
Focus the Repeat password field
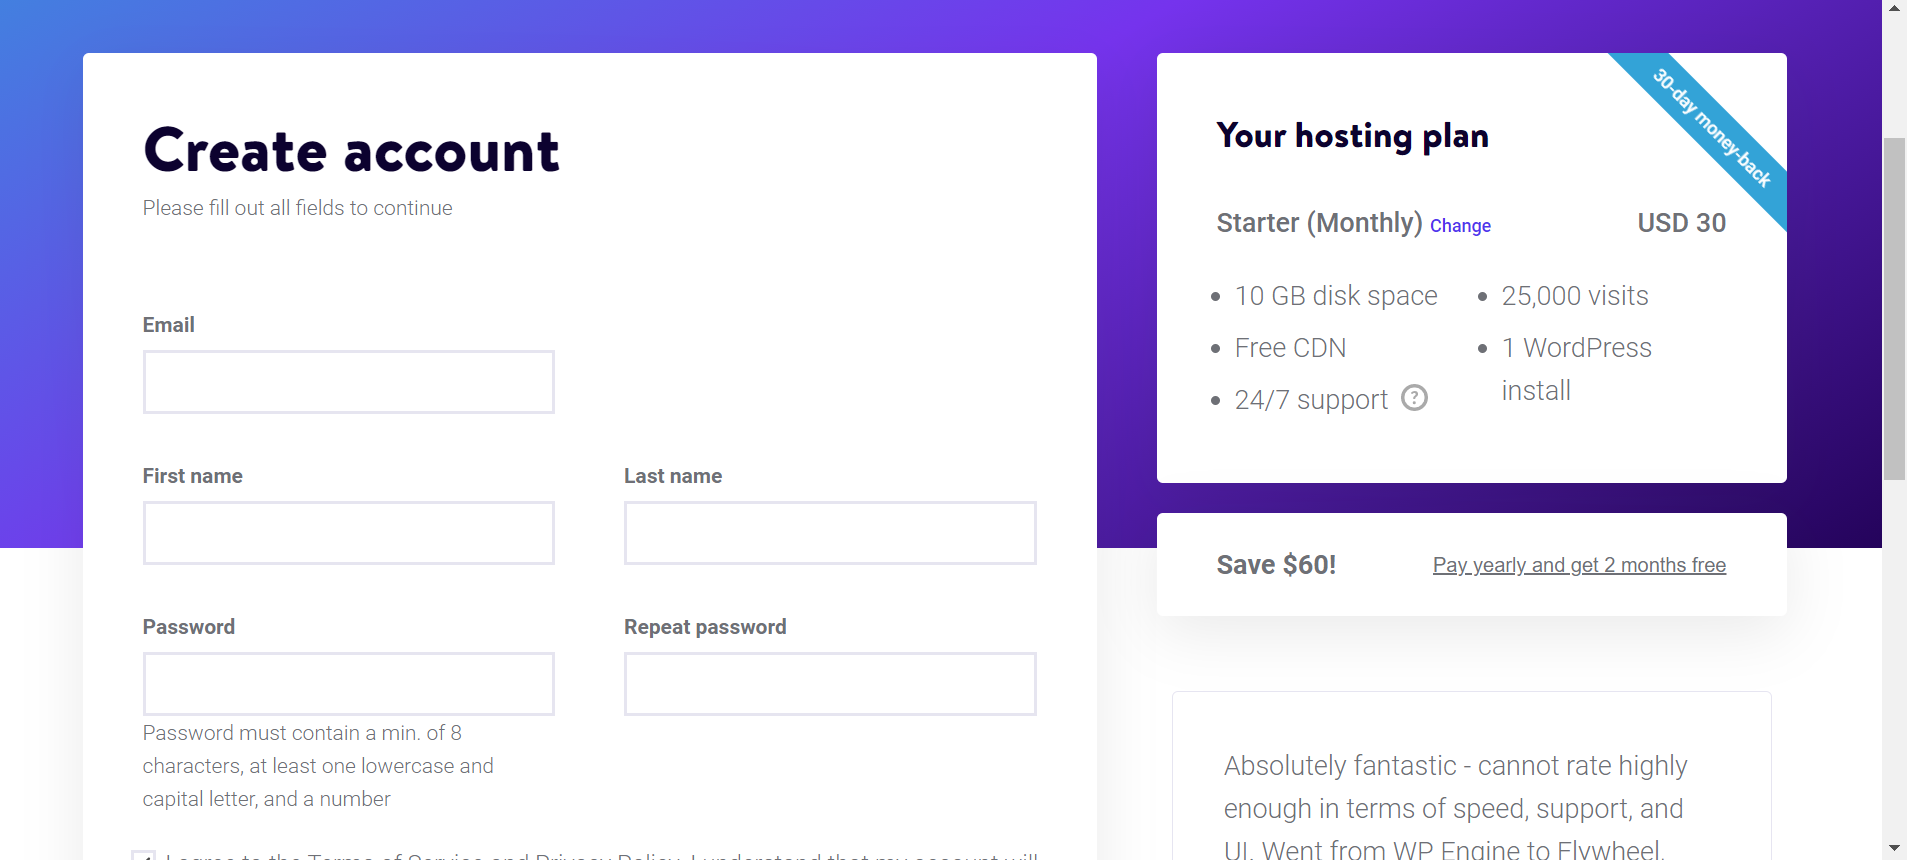point(830,684)
